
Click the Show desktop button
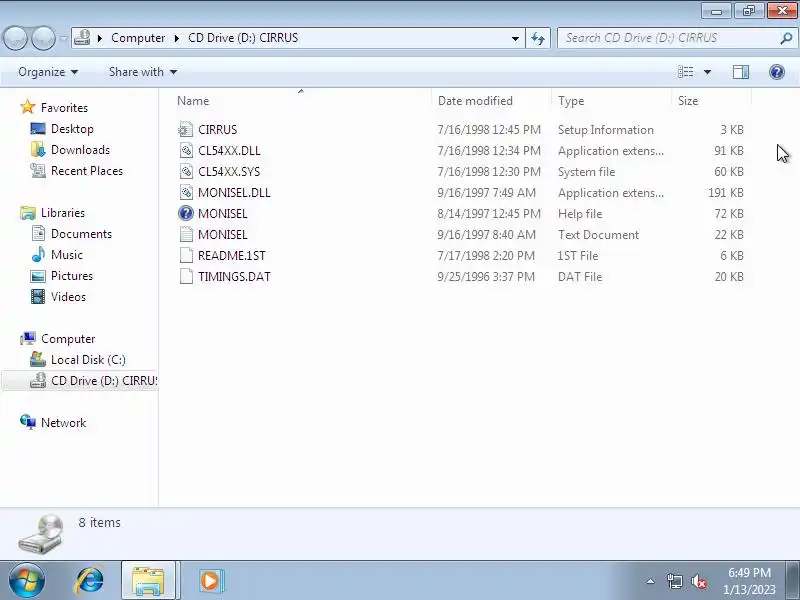point(793,580)
